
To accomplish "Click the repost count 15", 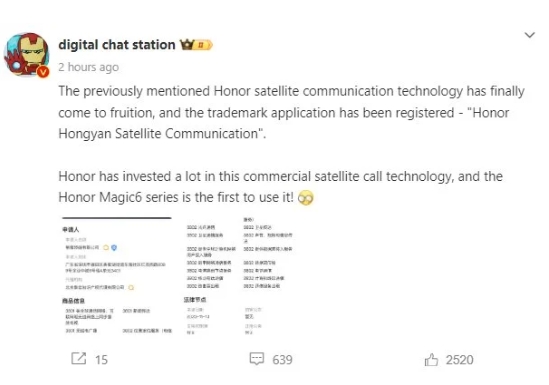I will (x=102, y=360).
